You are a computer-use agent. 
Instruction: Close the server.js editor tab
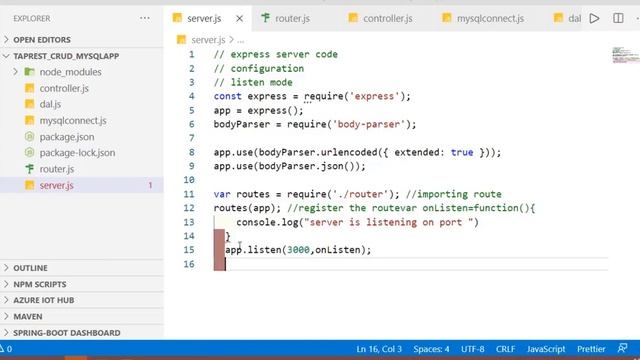pyautogui.click(x=240, y=18)
